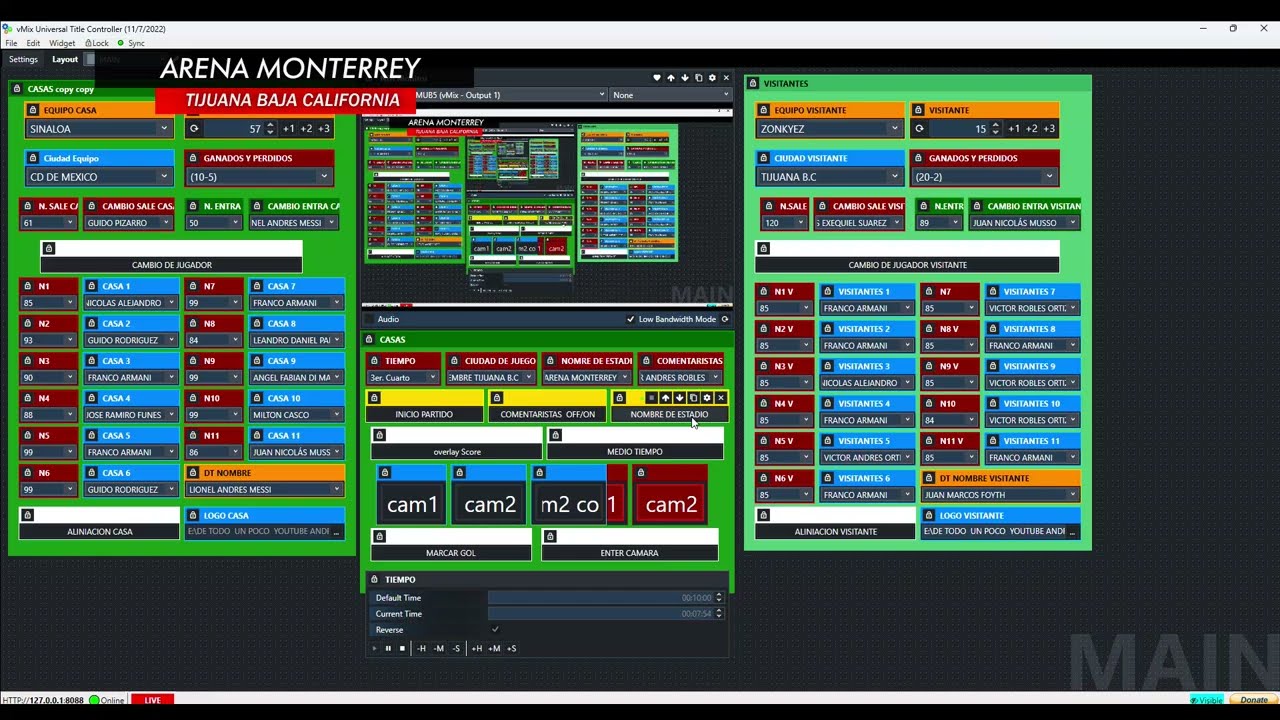Click the visitor score spinner arrows
This screenshot has height=720, width=1280.
[x=995, y=129]
